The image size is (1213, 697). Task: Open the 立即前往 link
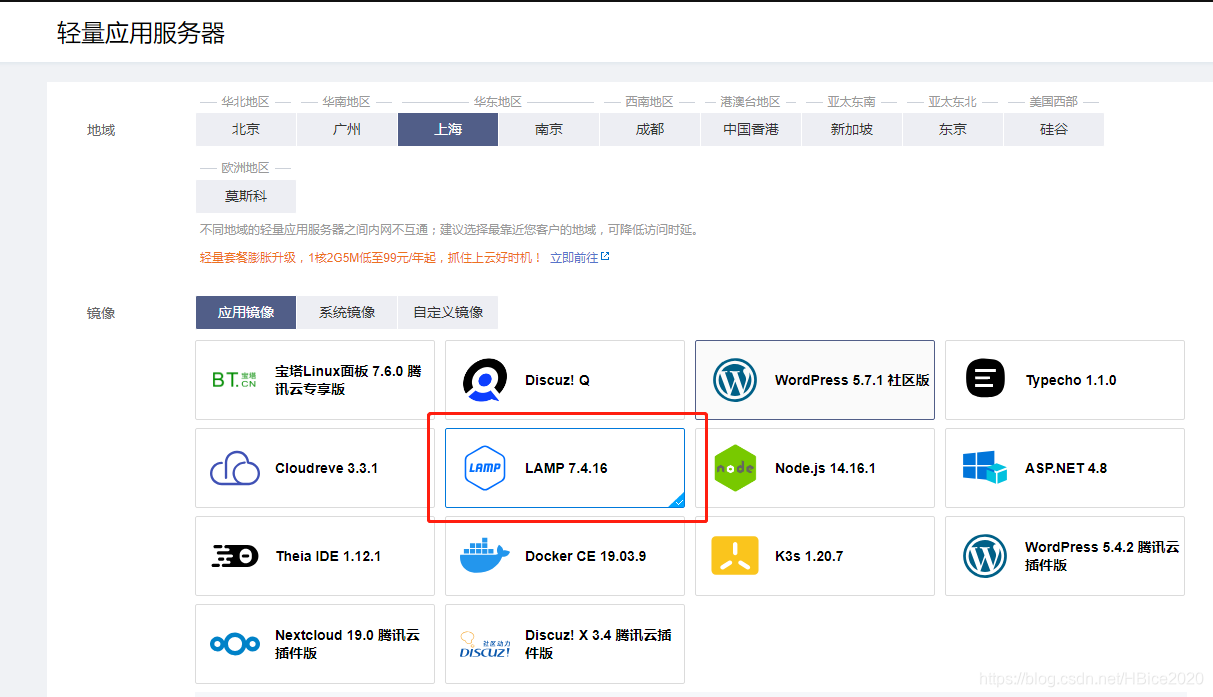click(x=574, y=257)
